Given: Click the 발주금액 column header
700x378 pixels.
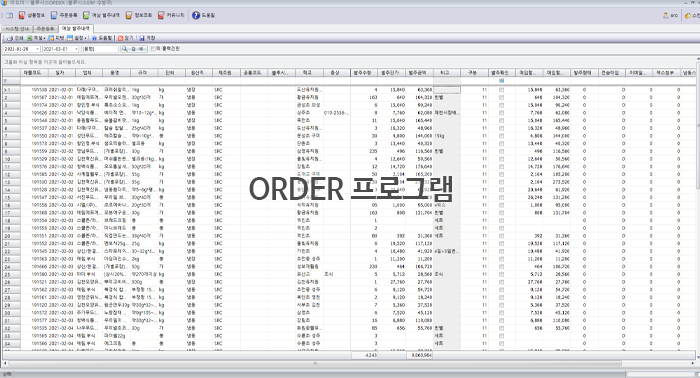Looking at the screenshot, I should 418,72.
